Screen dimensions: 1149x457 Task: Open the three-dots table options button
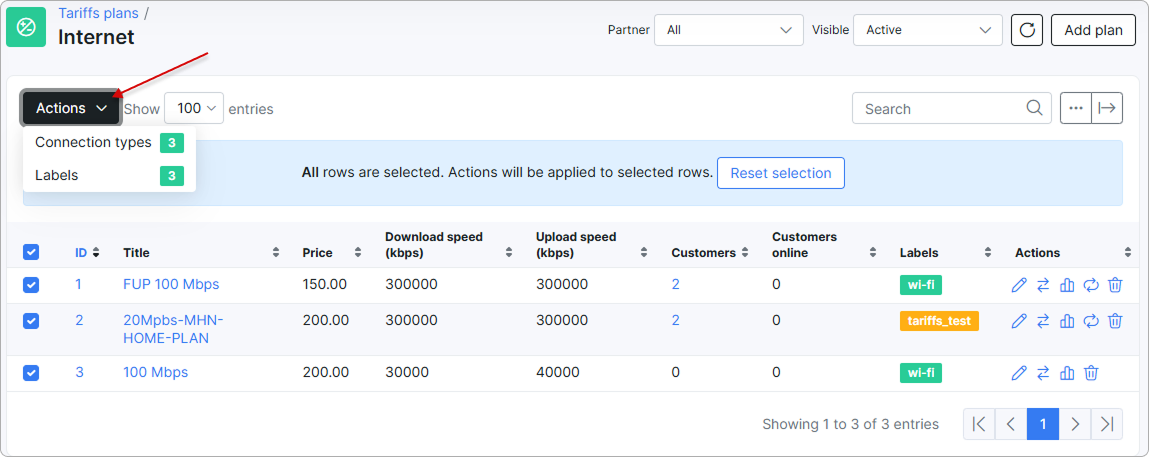pyautogui.click(x=1076, y=108)
